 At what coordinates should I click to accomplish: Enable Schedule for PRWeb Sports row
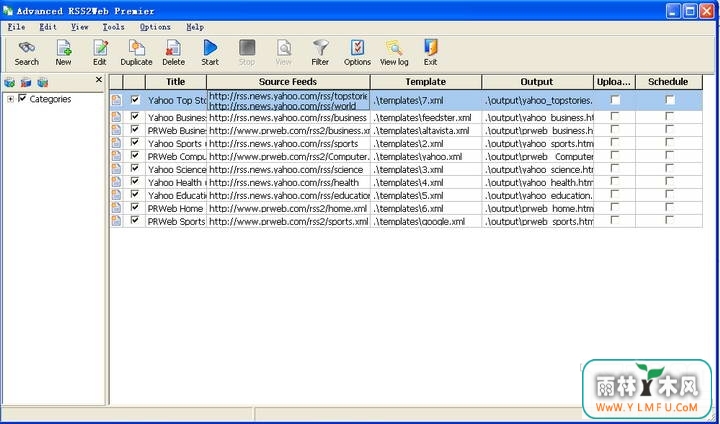670,220
